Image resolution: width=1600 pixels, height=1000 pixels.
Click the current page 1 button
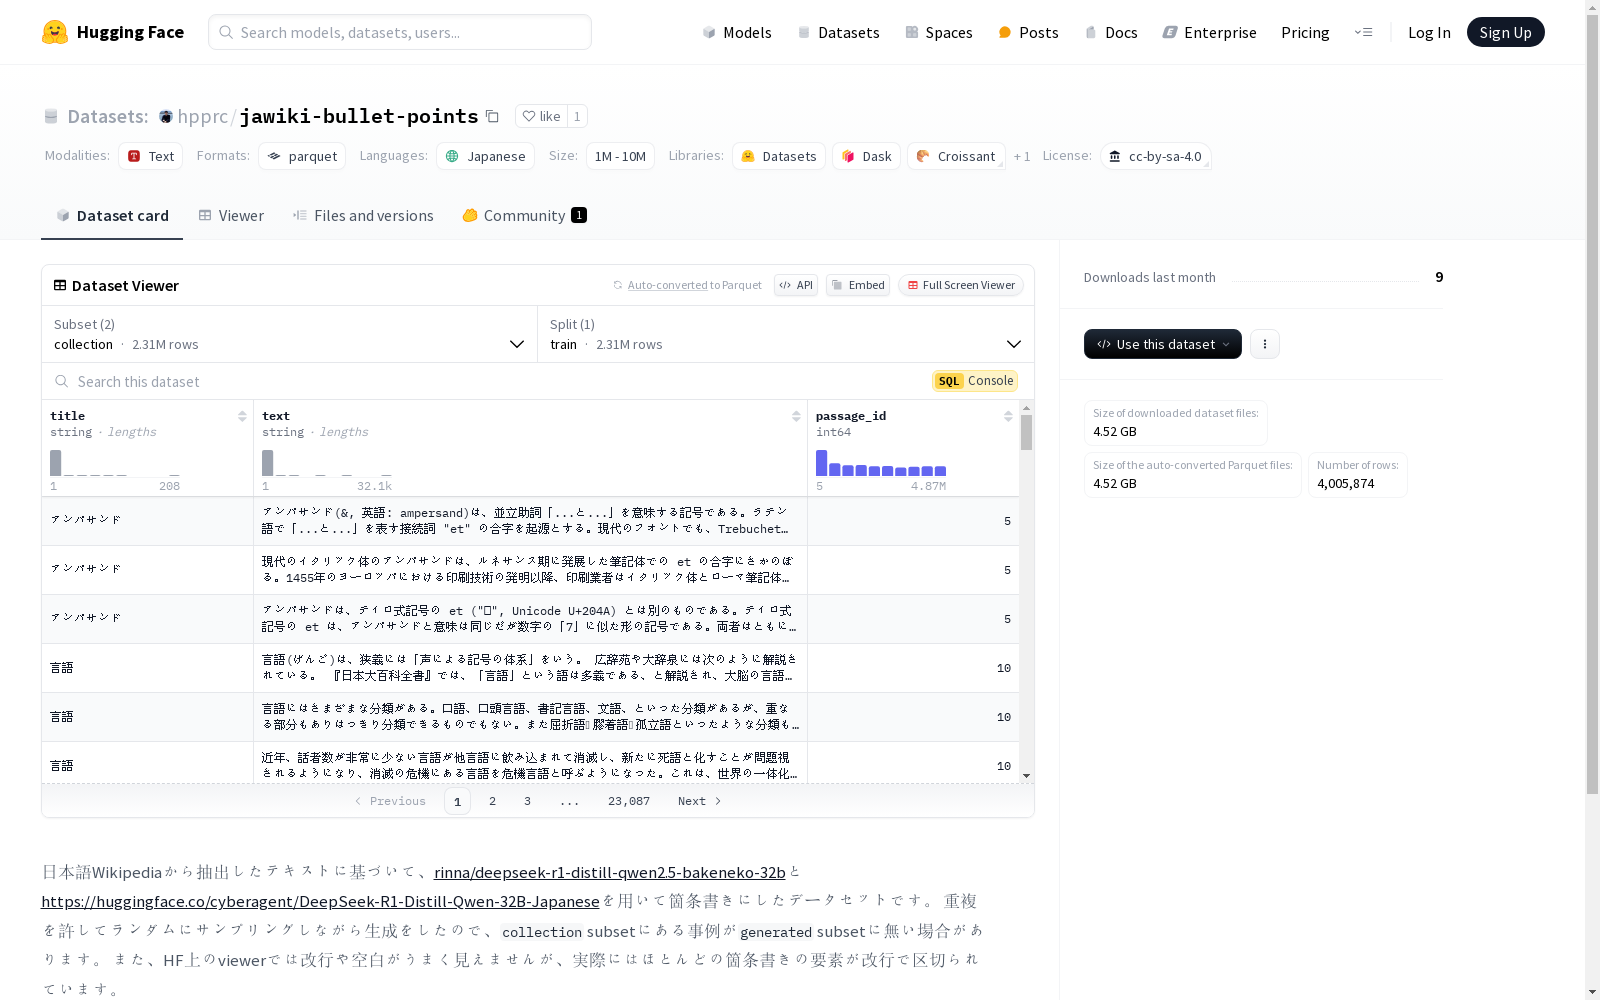tap(457, 801)
